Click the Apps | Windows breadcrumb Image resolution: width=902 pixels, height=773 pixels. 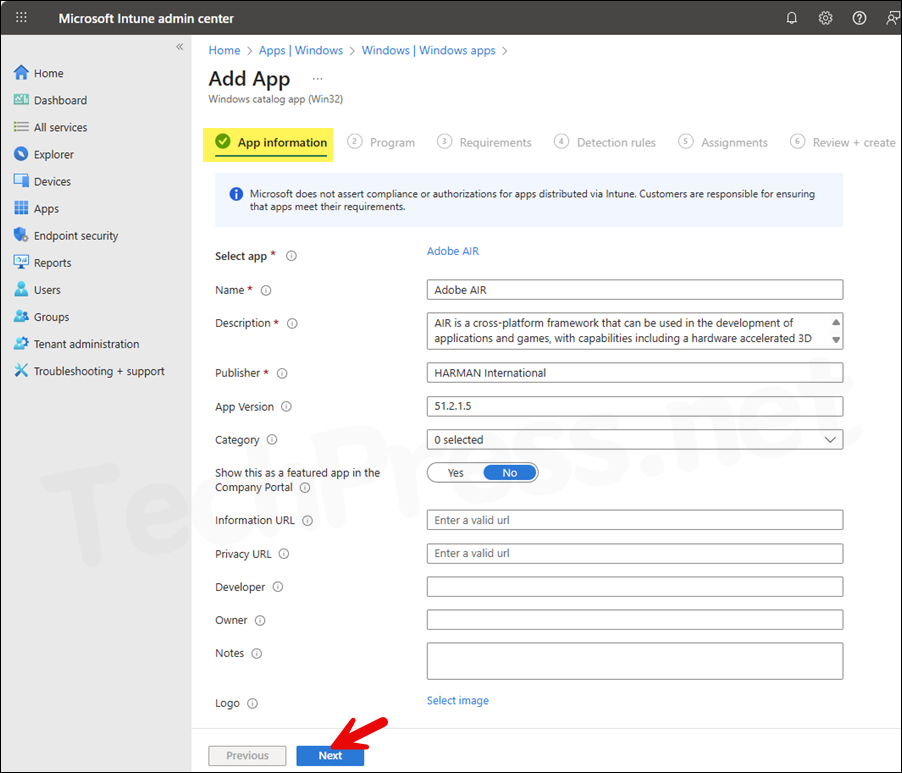pos(301,51)
